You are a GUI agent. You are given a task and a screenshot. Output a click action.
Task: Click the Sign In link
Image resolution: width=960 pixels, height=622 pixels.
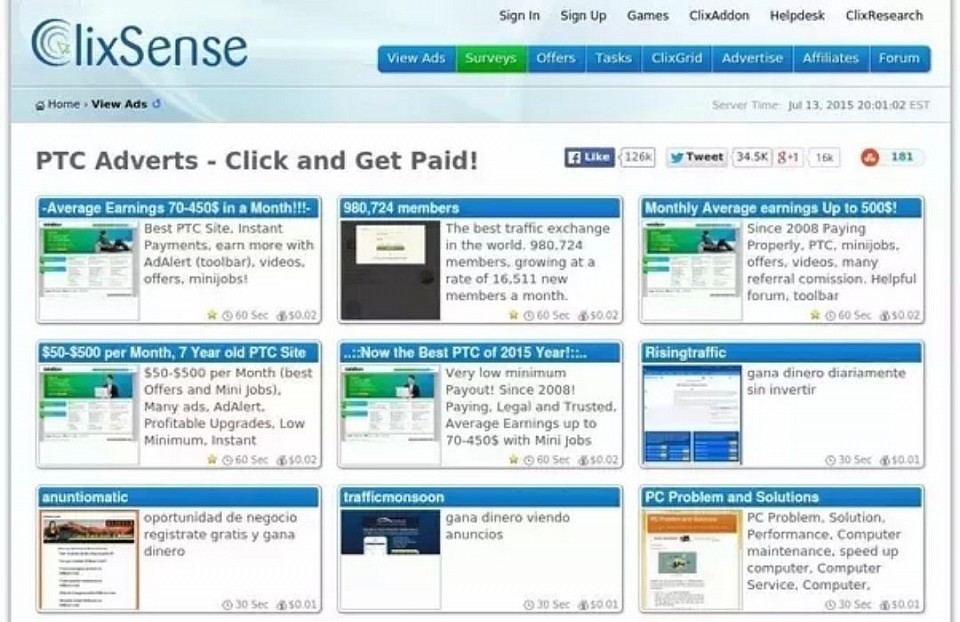pos(519,16)
